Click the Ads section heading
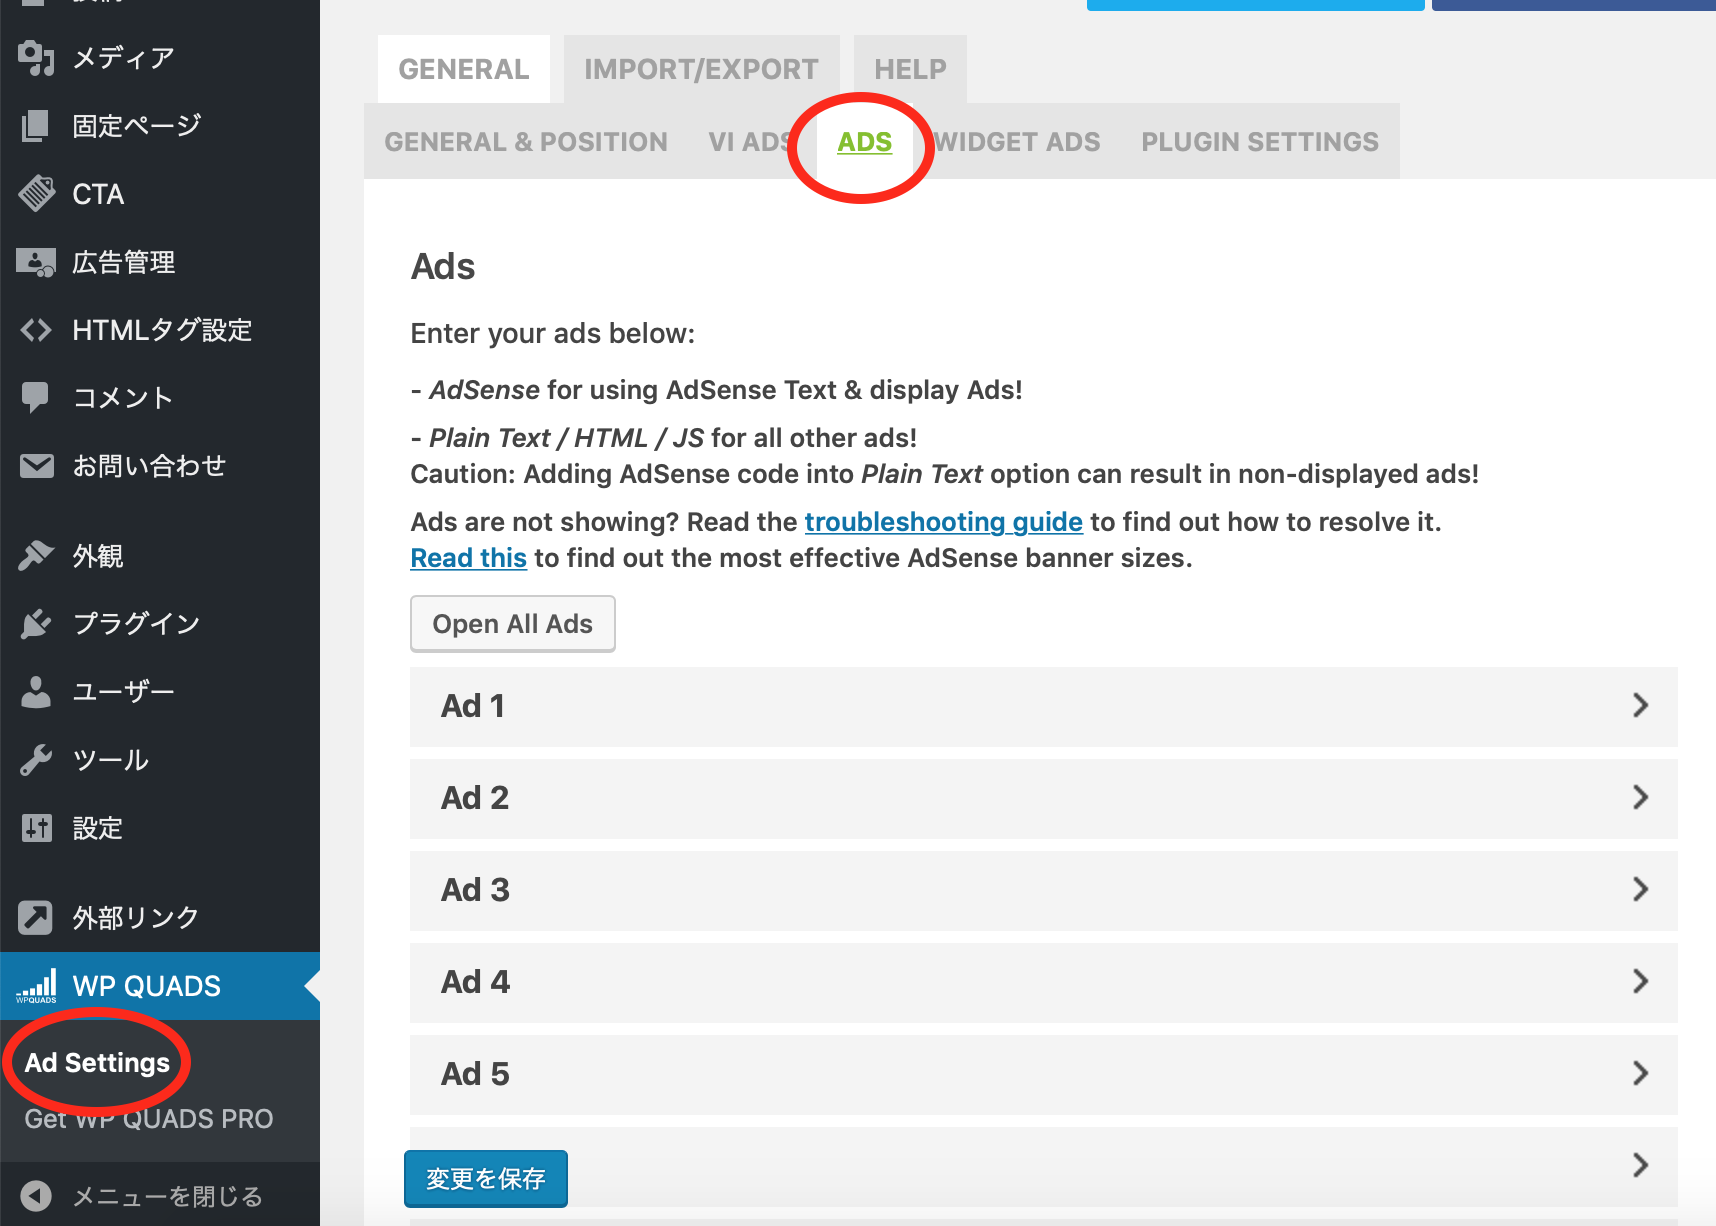Image resolution: width=1716 pixels, height=1226 pixels. [443, 267]
